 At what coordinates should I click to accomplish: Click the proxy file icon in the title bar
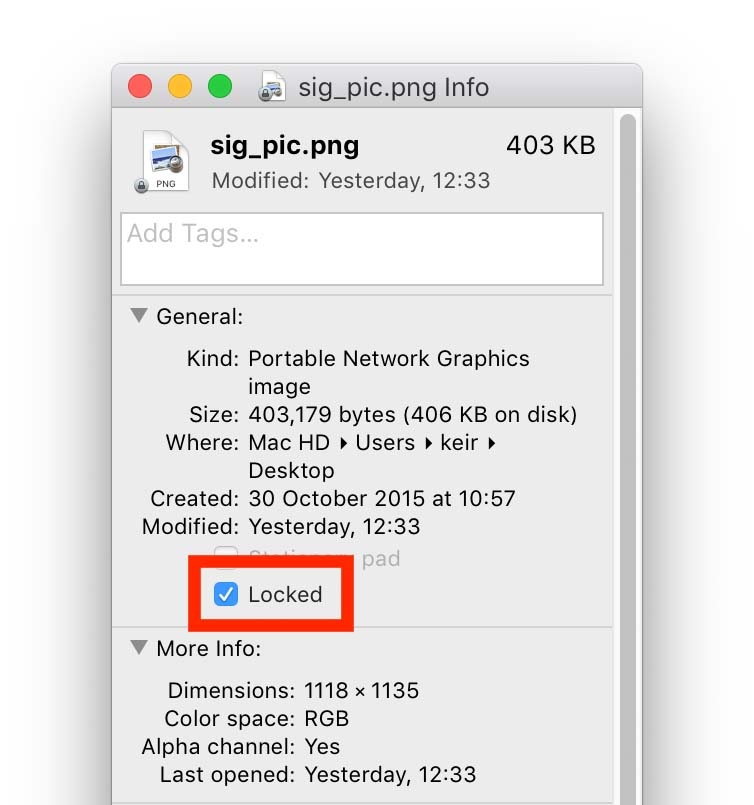coord(271,87)
